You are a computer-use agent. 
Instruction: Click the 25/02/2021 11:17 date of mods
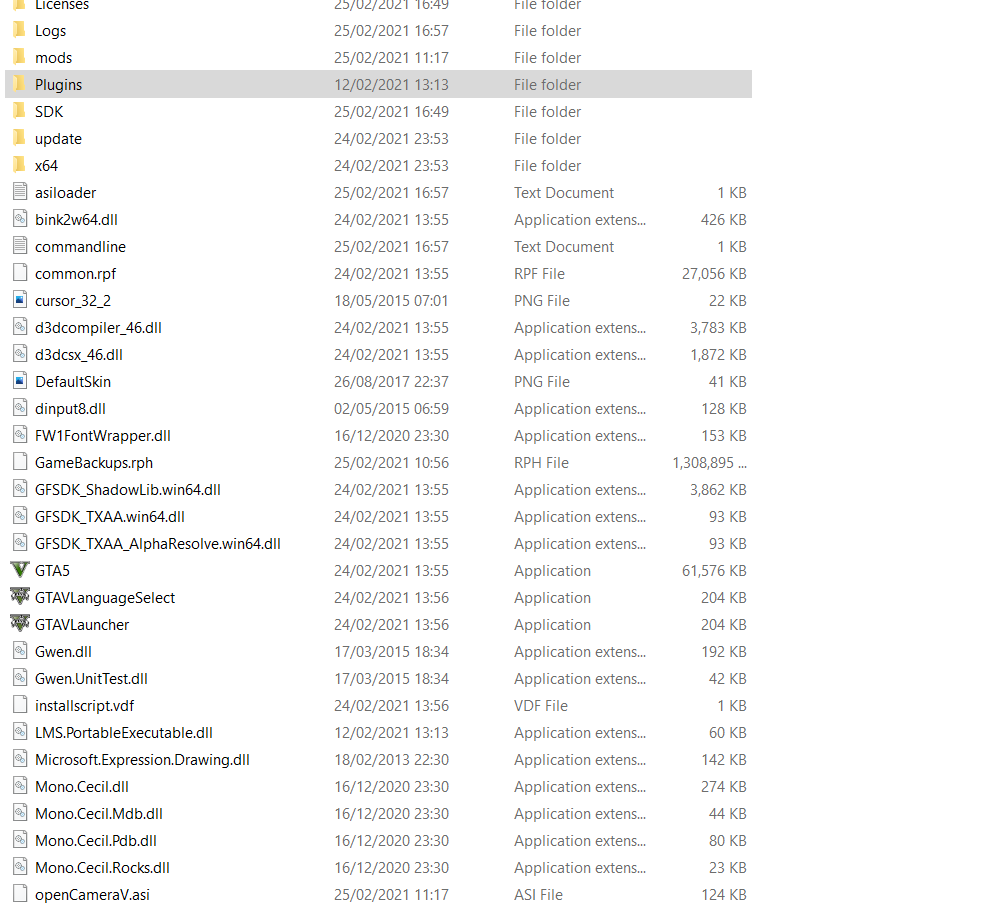[x=391, y=58]
